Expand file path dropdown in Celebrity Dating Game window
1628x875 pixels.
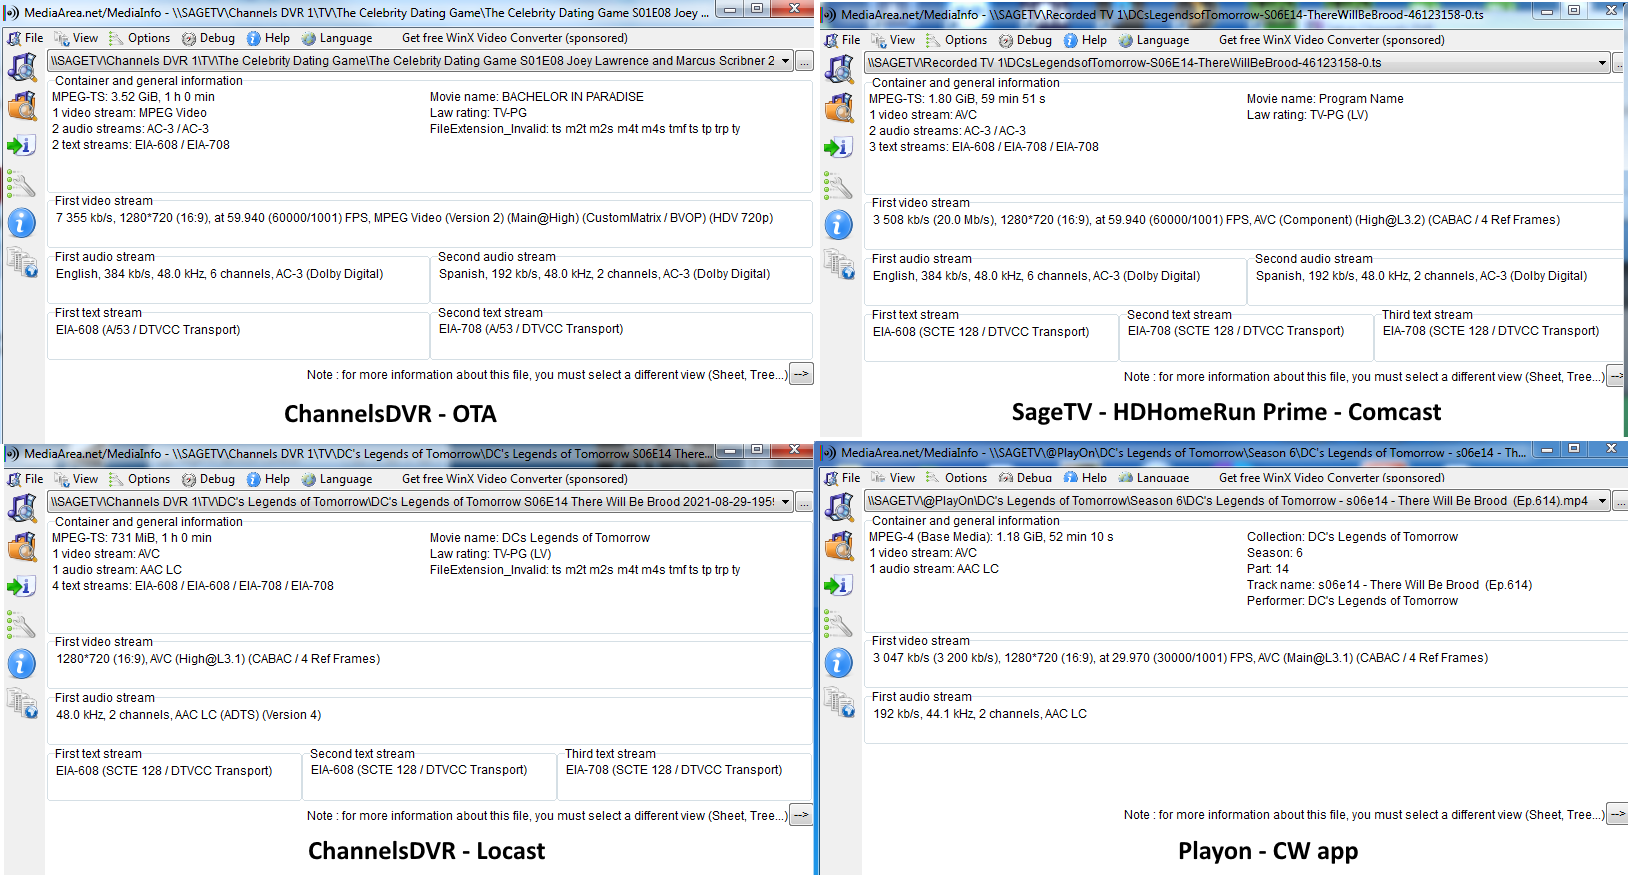(x=785, y=61)
